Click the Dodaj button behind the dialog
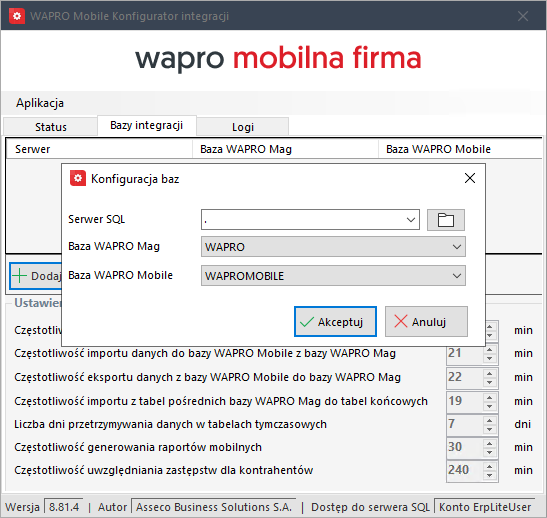This screenshot has height=518, width=547. point(36,276)
